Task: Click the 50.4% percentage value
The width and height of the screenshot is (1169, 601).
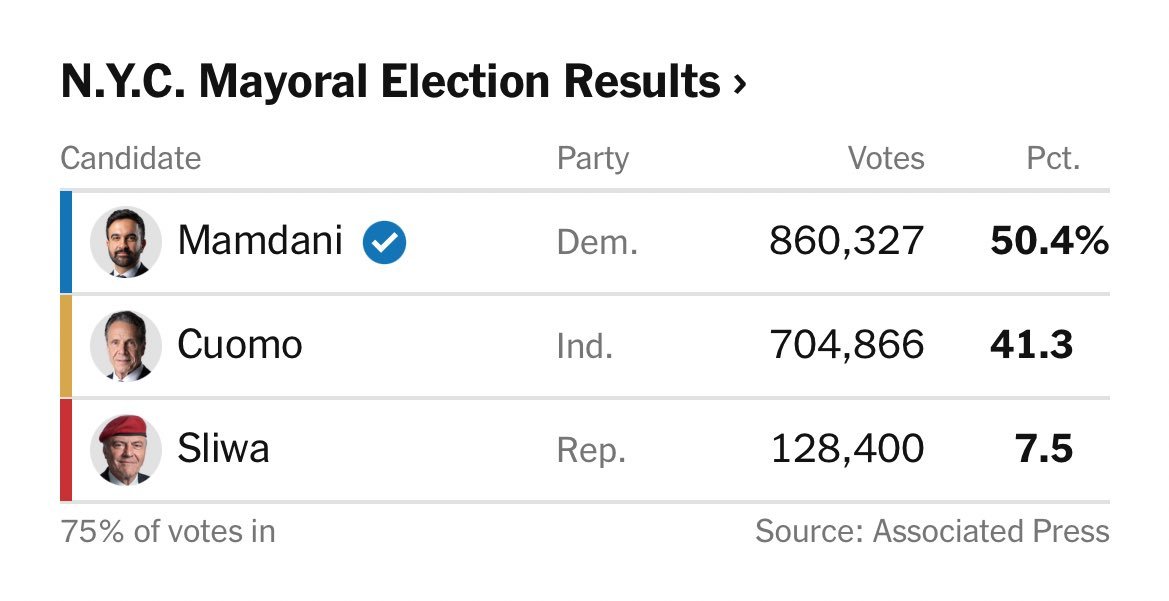Action: (x=1049, y=241)
